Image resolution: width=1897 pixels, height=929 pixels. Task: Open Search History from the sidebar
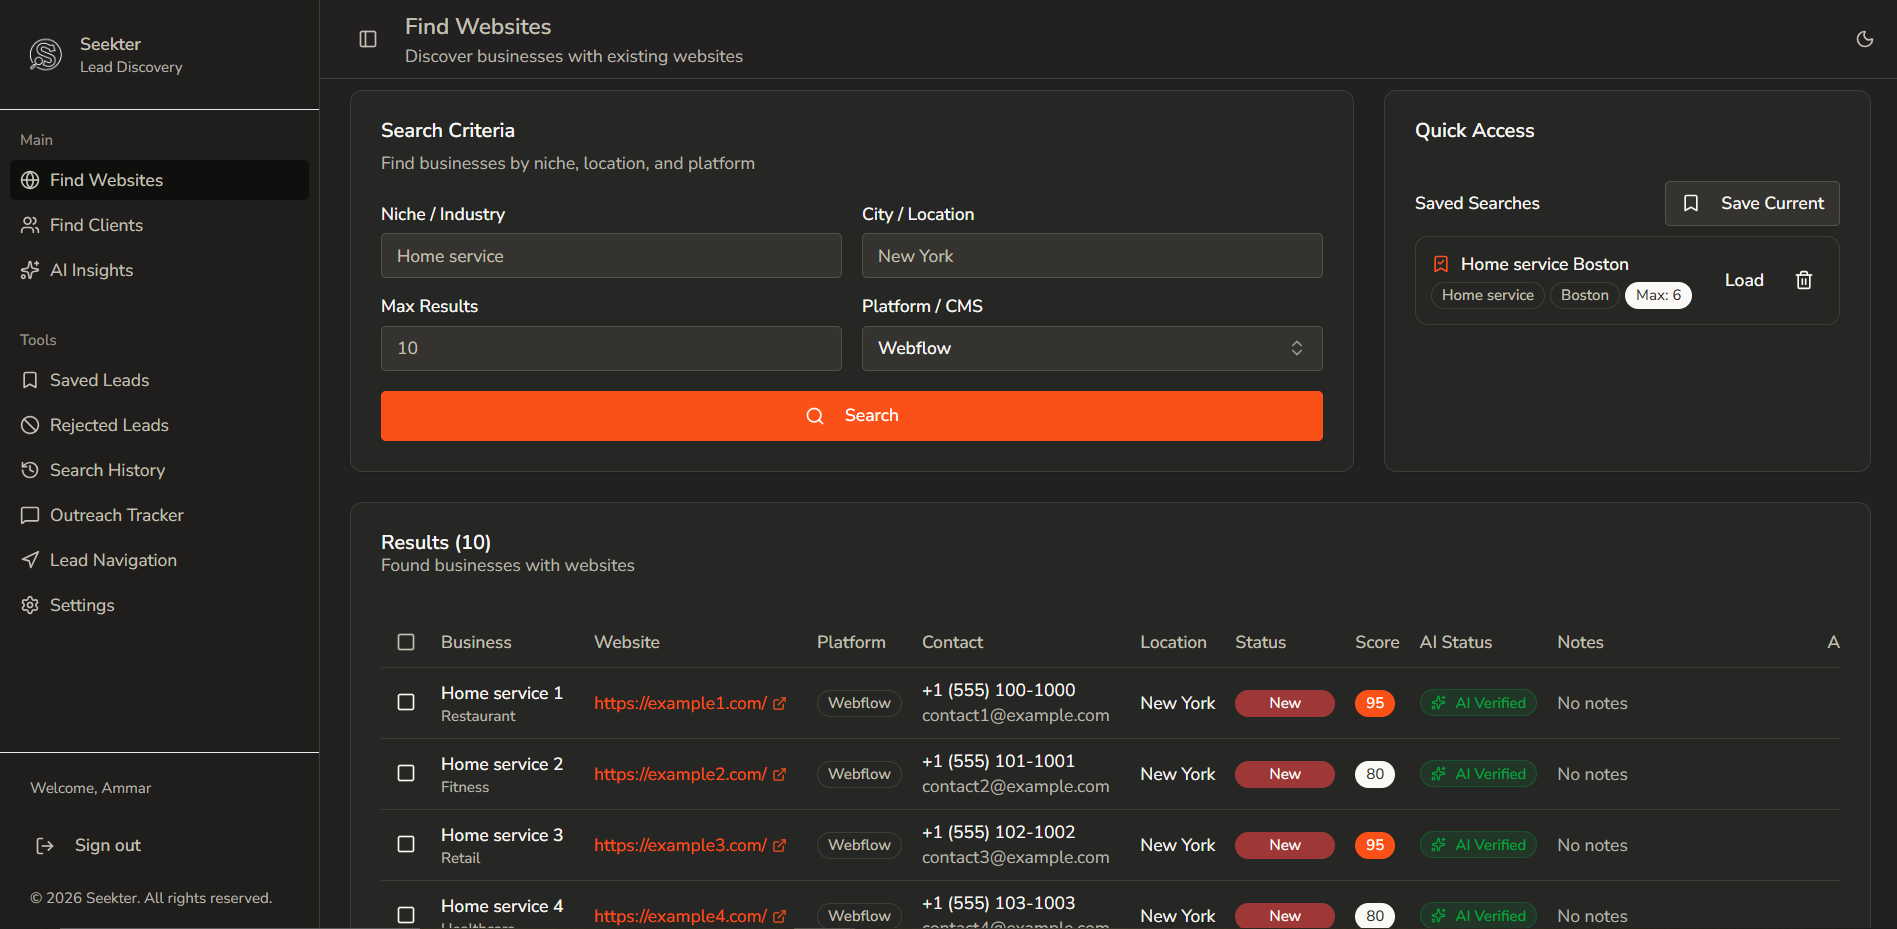pos(107,470)
